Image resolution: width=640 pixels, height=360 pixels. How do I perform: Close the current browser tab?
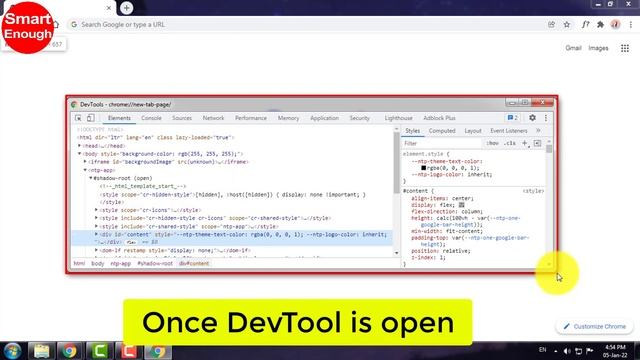[109, 8]
